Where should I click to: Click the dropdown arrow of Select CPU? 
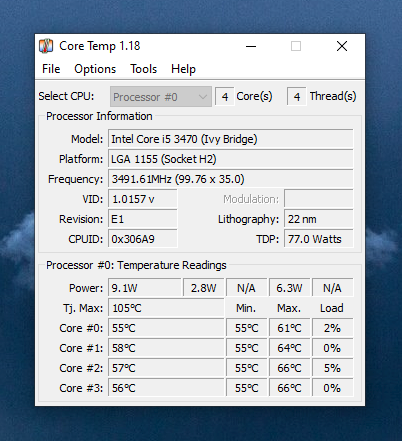click(x=203, y=97)
